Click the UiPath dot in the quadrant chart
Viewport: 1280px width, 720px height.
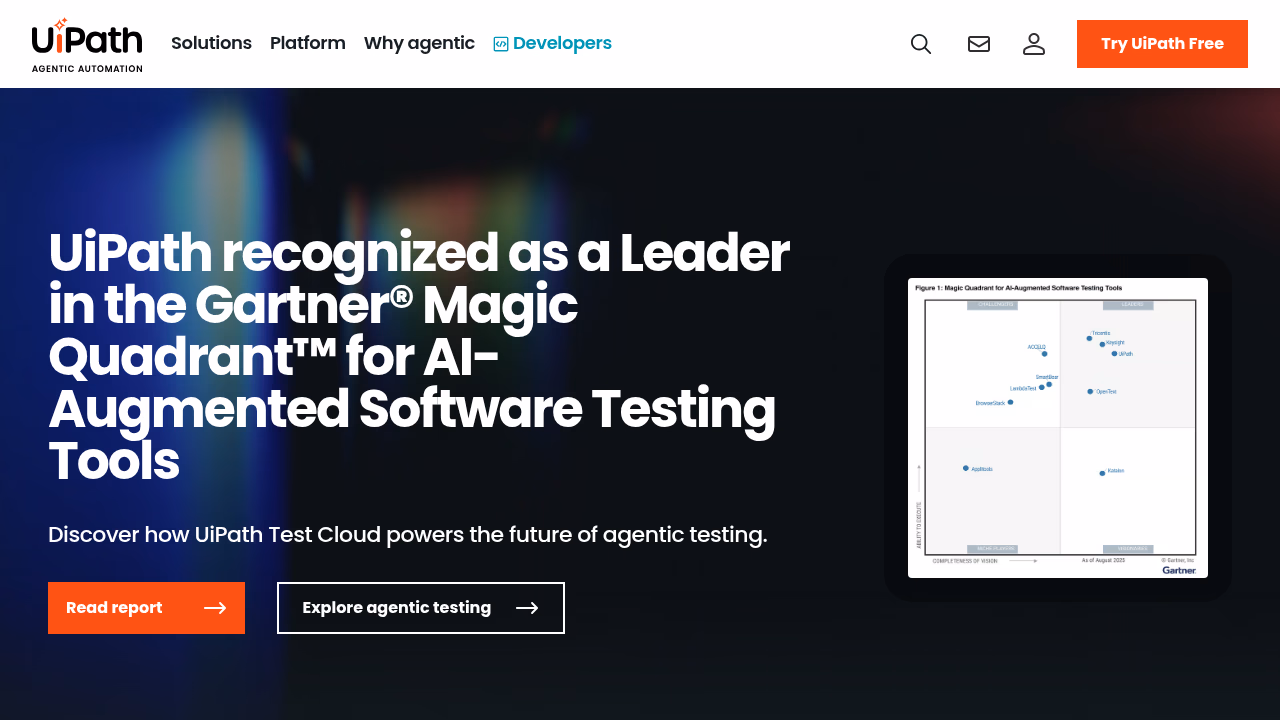coord(1114,353)
